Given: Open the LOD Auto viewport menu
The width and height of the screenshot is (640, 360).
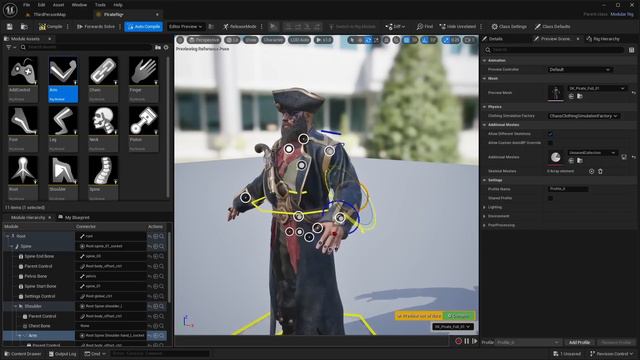Looking at the screenshot, I should tap(300, 40).
